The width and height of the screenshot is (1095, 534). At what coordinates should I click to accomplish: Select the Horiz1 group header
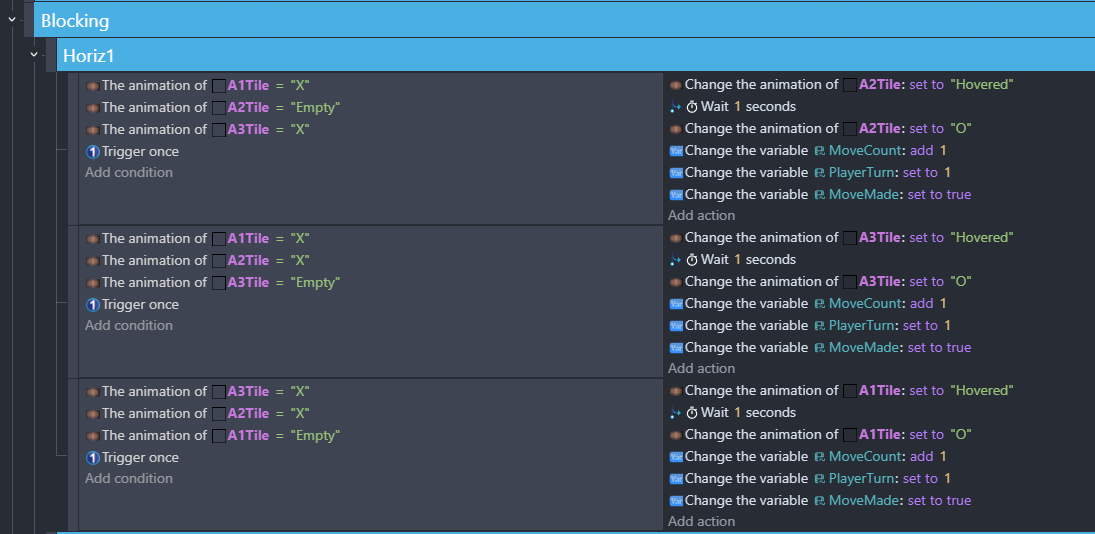click(575, 55)
